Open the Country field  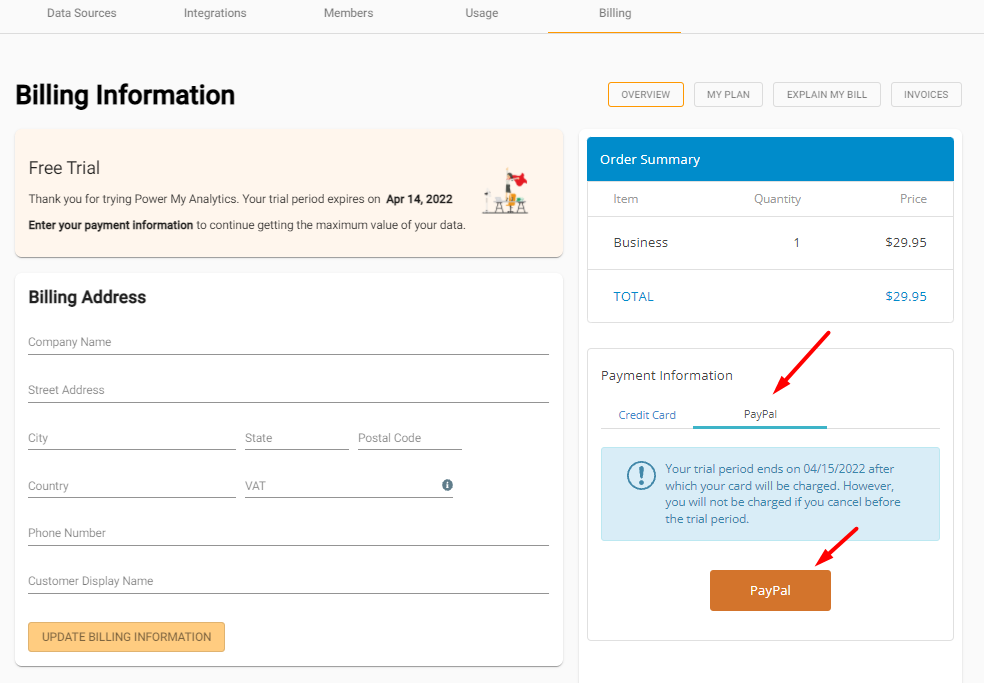click(131, 486)
